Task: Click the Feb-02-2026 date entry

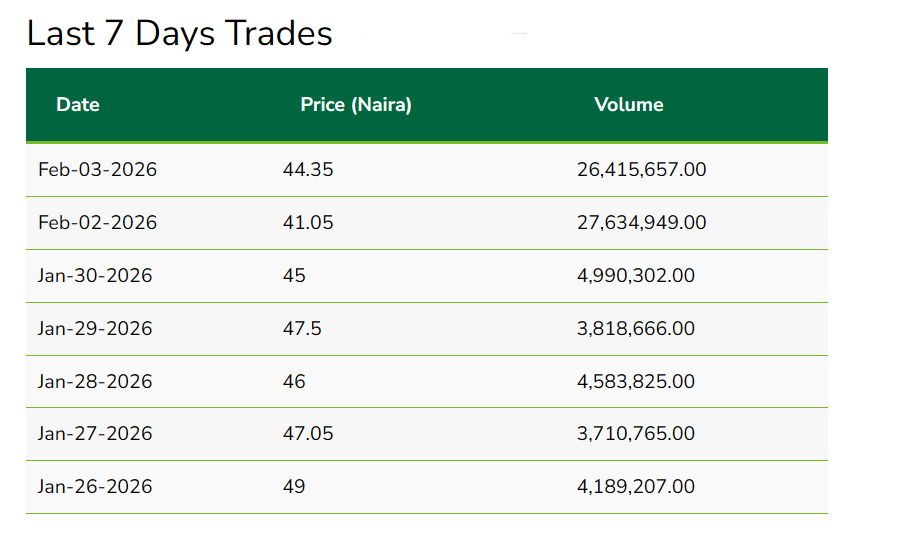Action: [x=97, y=223]
